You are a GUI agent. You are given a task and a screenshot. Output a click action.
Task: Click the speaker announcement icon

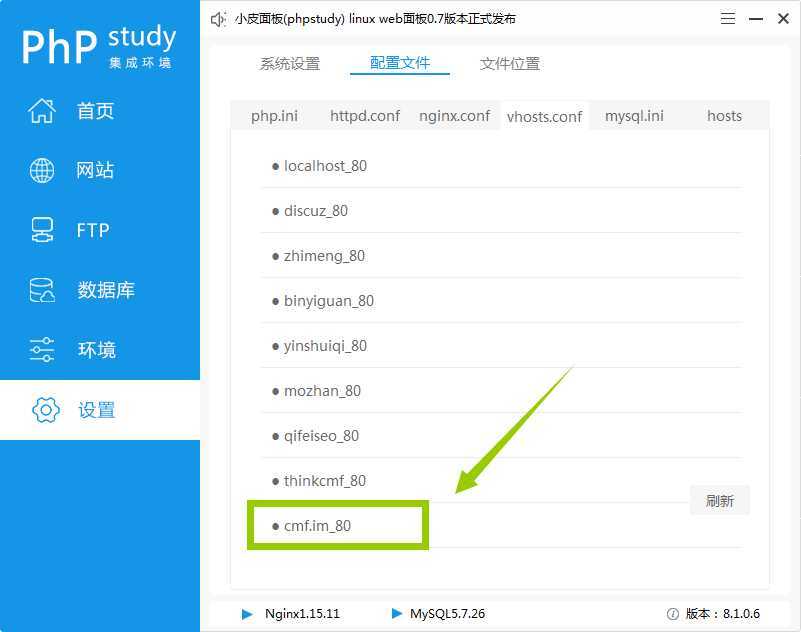coord(219,19)
